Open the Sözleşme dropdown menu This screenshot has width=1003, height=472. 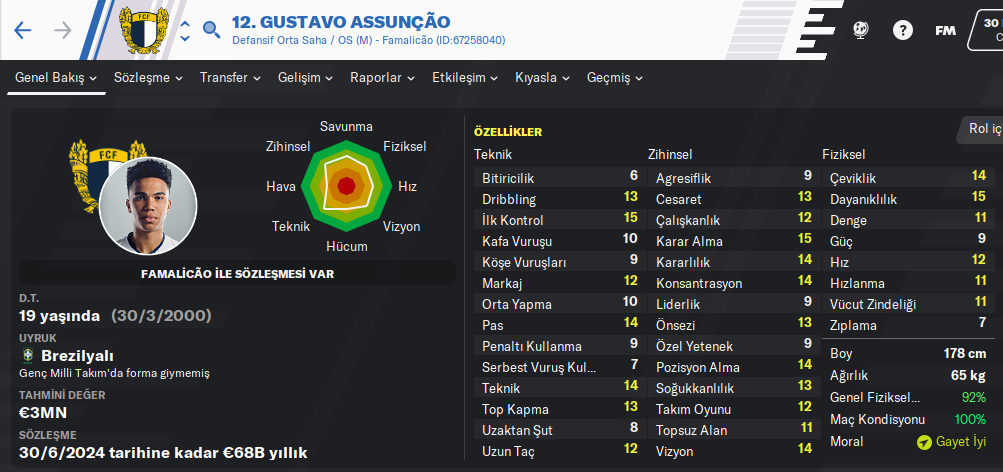(x=148, y=78)
